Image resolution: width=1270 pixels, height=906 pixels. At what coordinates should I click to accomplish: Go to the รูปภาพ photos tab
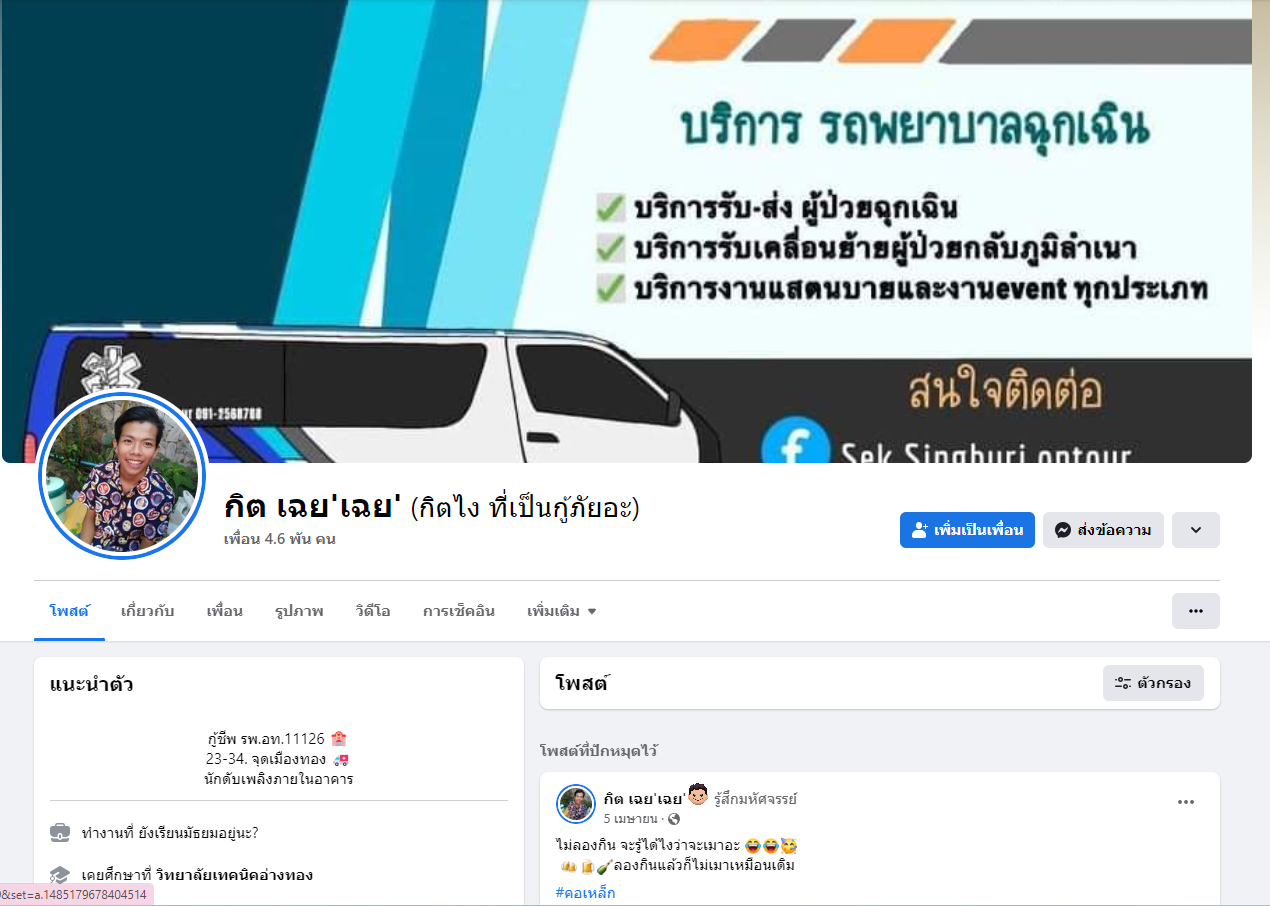tap(299, 611)
